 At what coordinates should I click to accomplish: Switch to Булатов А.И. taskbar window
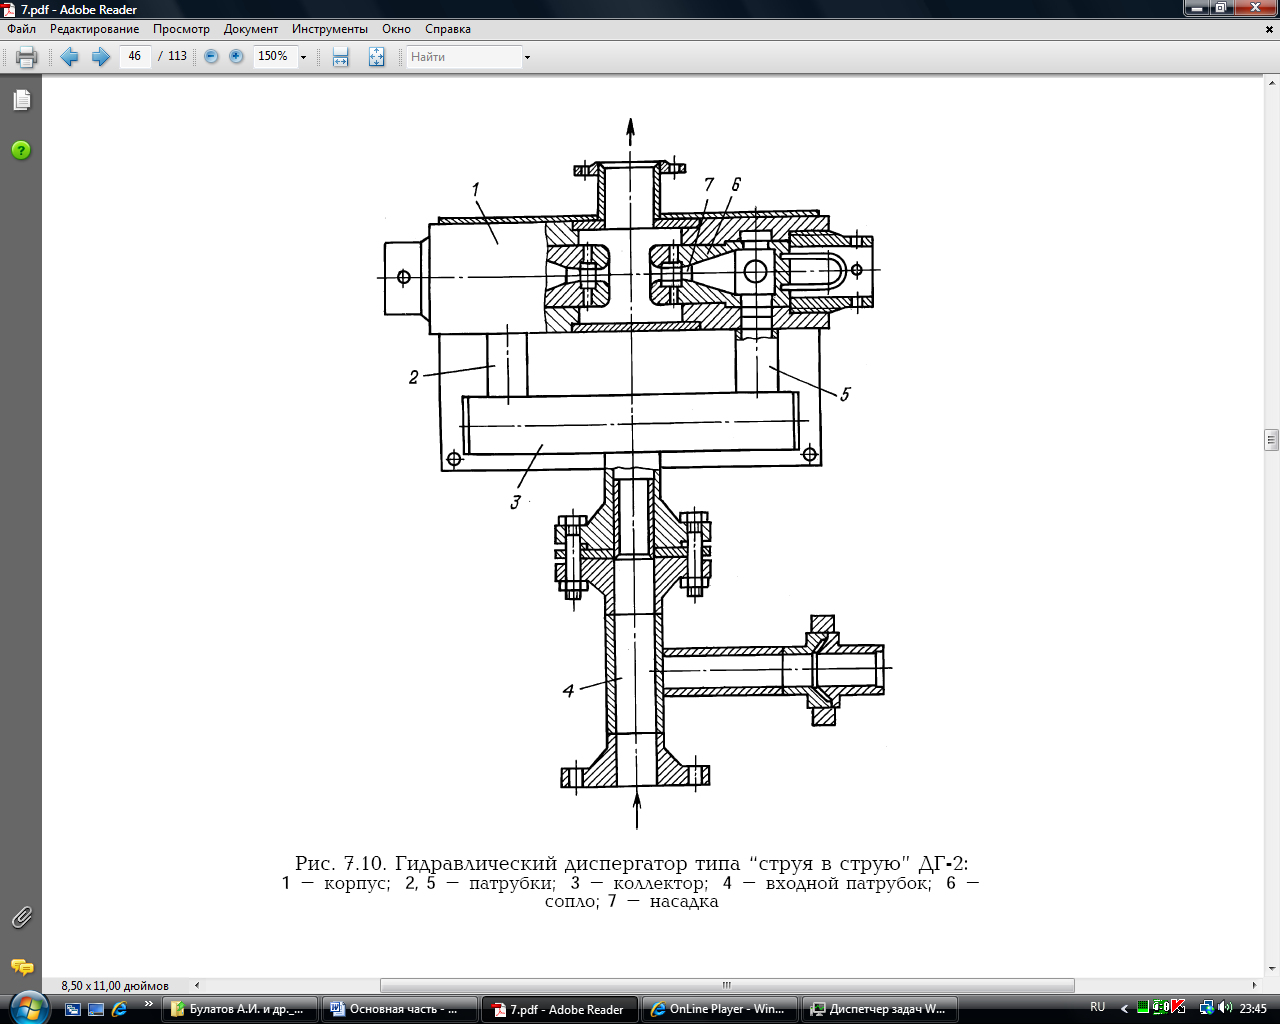click(x=239, y=1009)
